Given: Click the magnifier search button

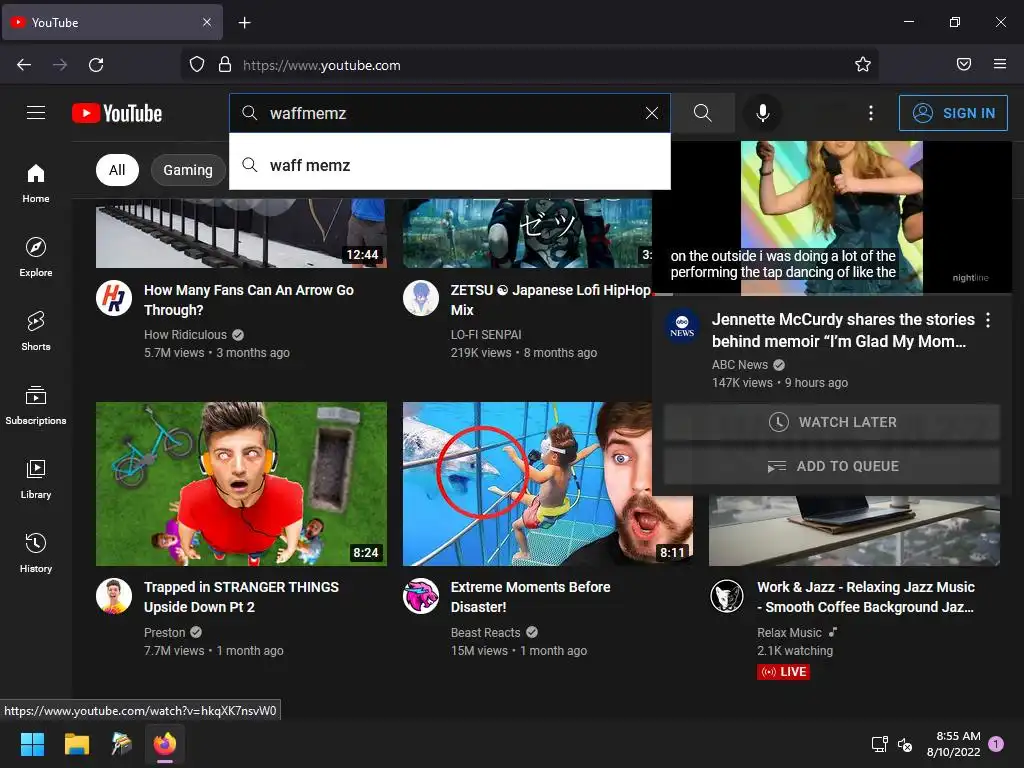Looking at the screenshot, I should (x=703, y=113).
